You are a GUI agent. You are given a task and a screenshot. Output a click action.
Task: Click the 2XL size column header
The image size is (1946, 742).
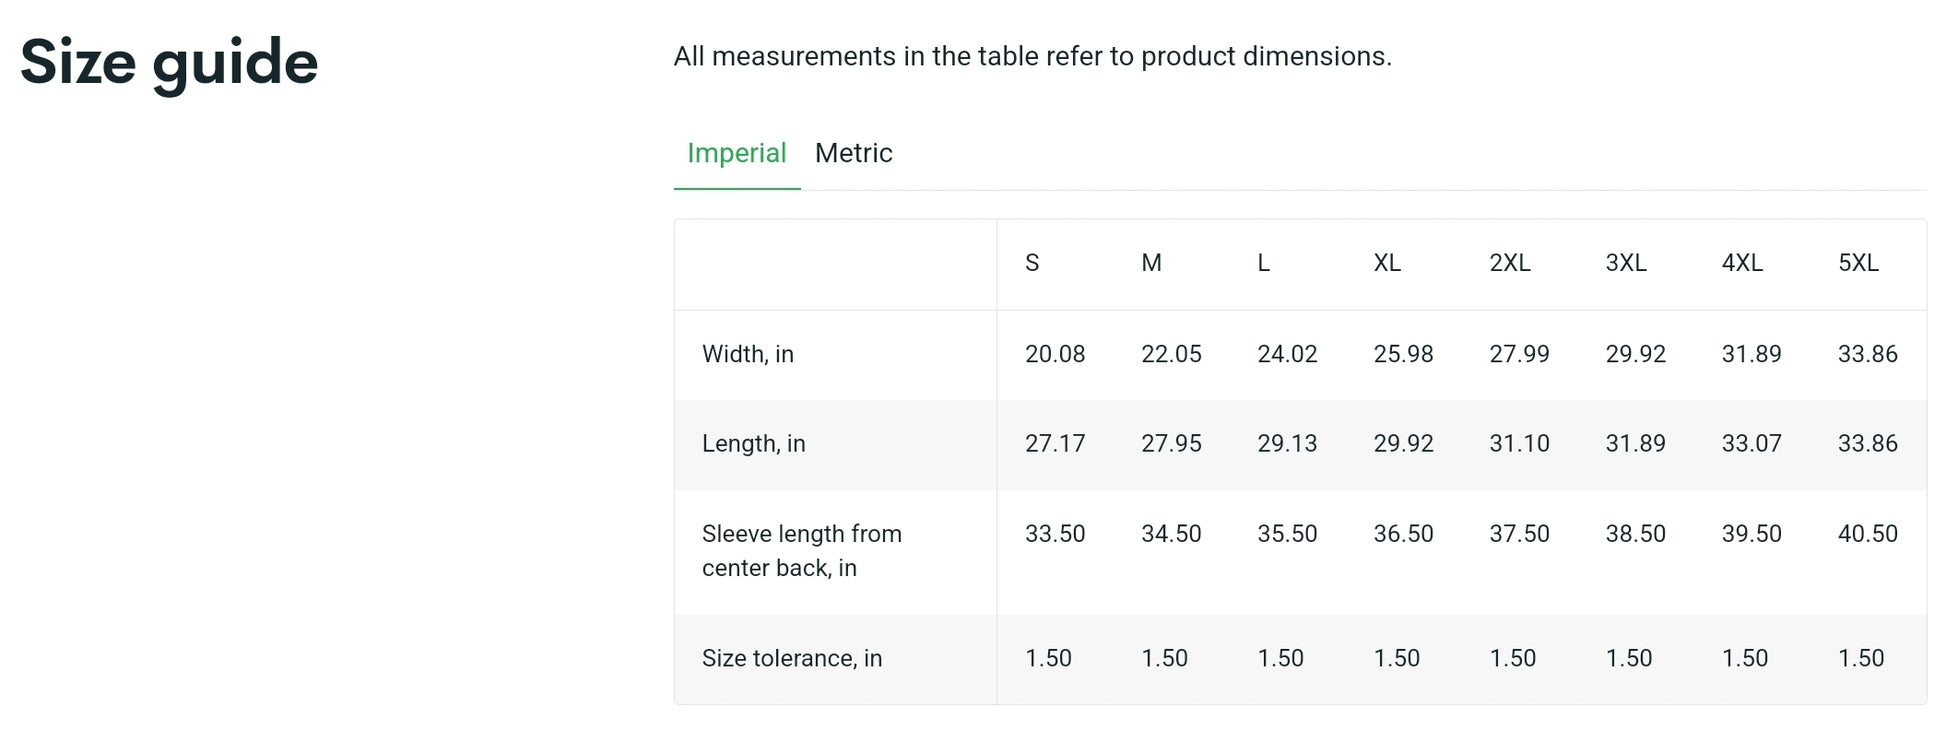point(1510,263)
